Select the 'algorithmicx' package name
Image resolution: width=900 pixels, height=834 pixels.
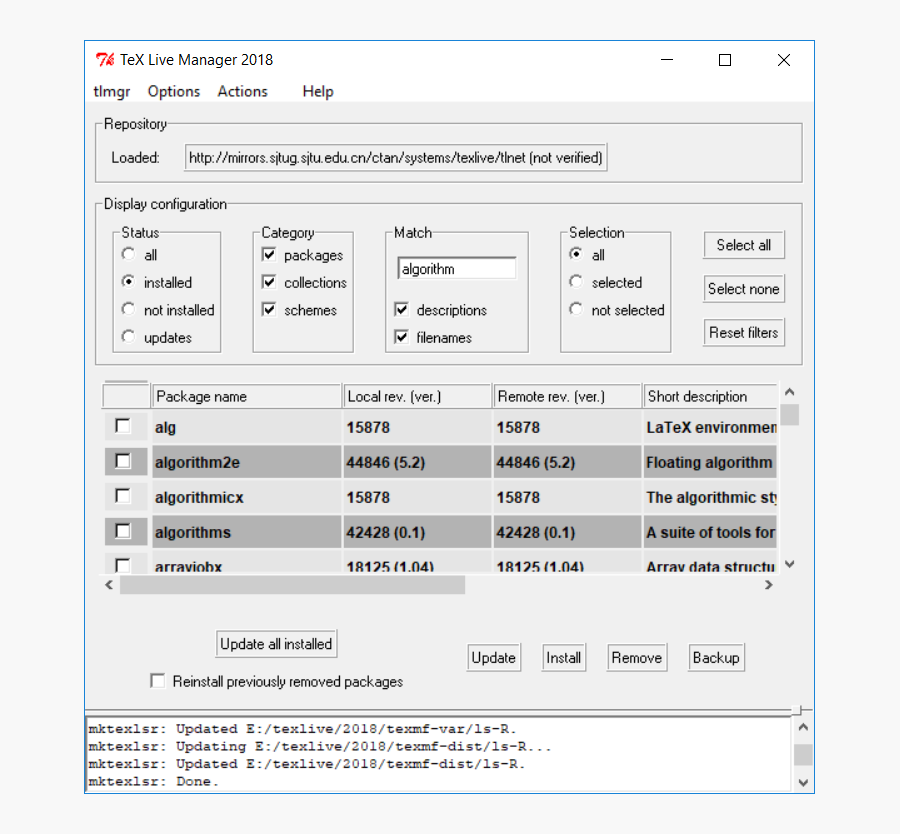click(199, 498)
